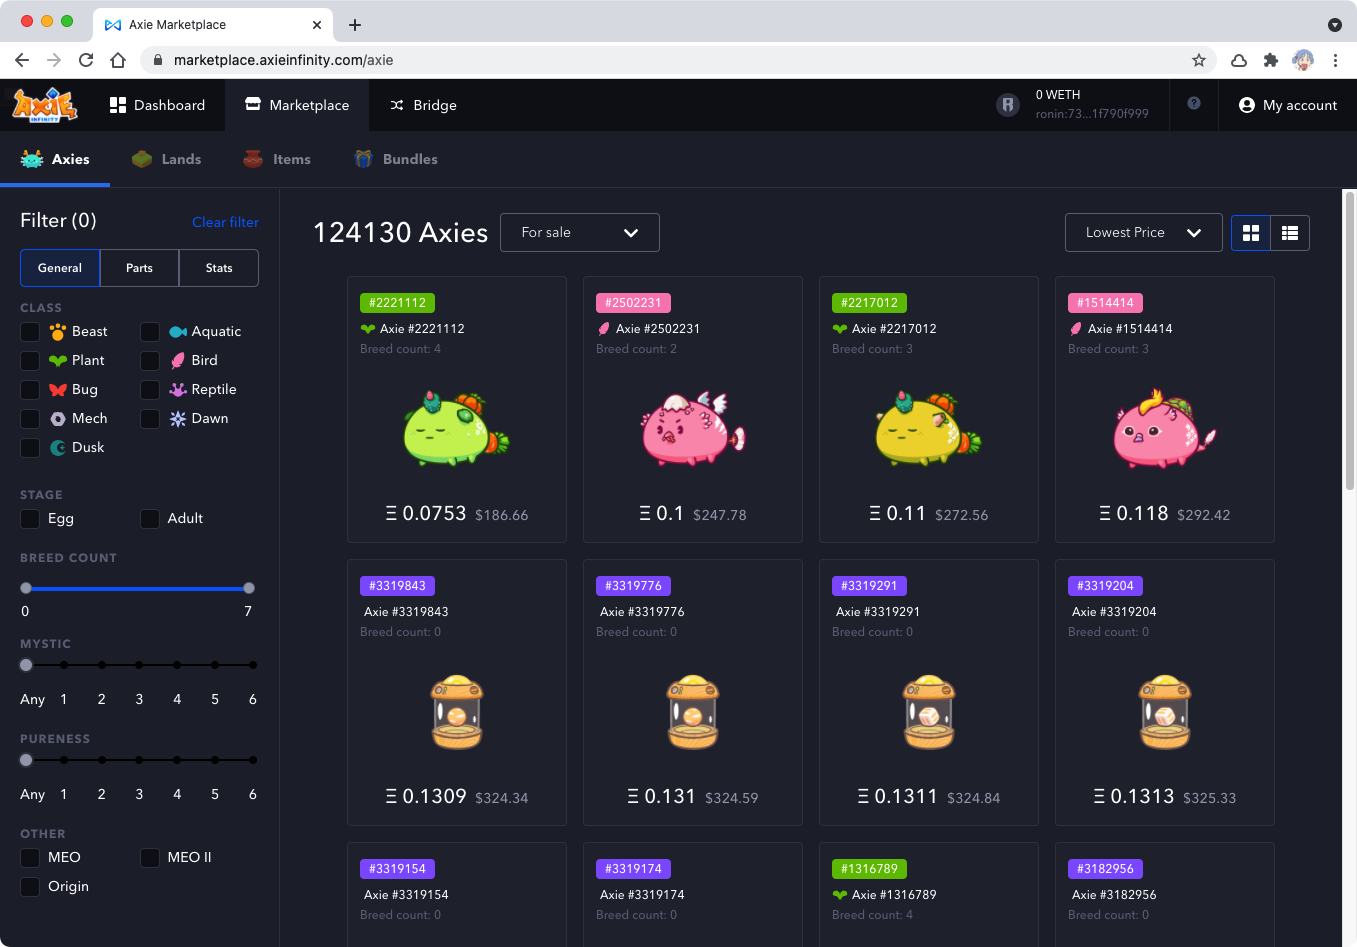Go to browser home page
Viewport: 1357px width, 947px height.
118,60
